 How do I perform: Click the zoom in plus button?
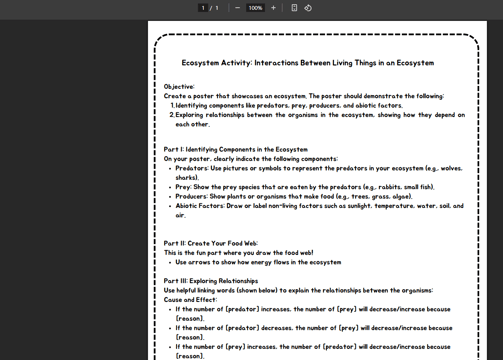tap(273, 8)
